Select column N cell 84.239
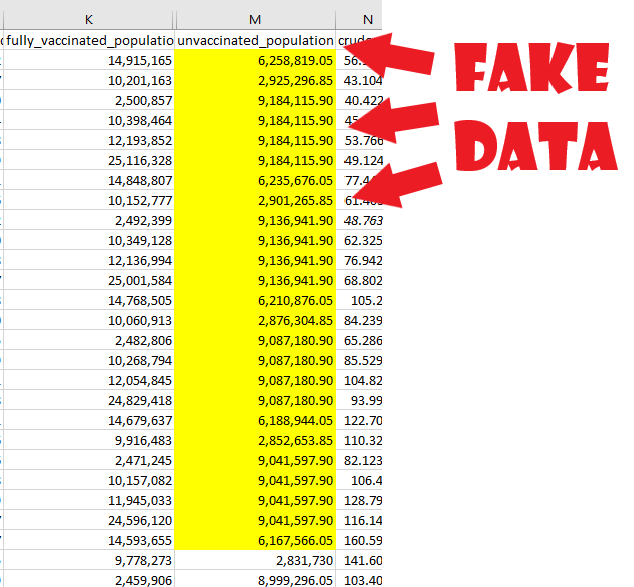This screenshot has width=634, height=587. (359, 320)
